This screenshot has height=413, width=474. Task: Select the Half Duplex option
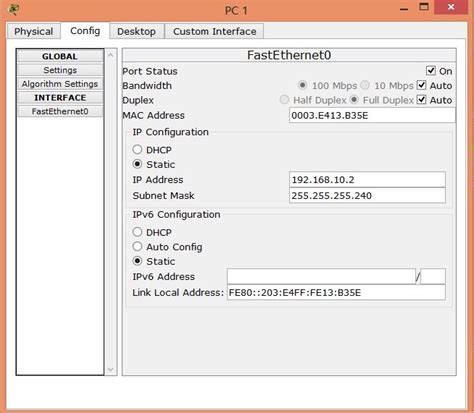pyautogui.click(x=284, y=100)
